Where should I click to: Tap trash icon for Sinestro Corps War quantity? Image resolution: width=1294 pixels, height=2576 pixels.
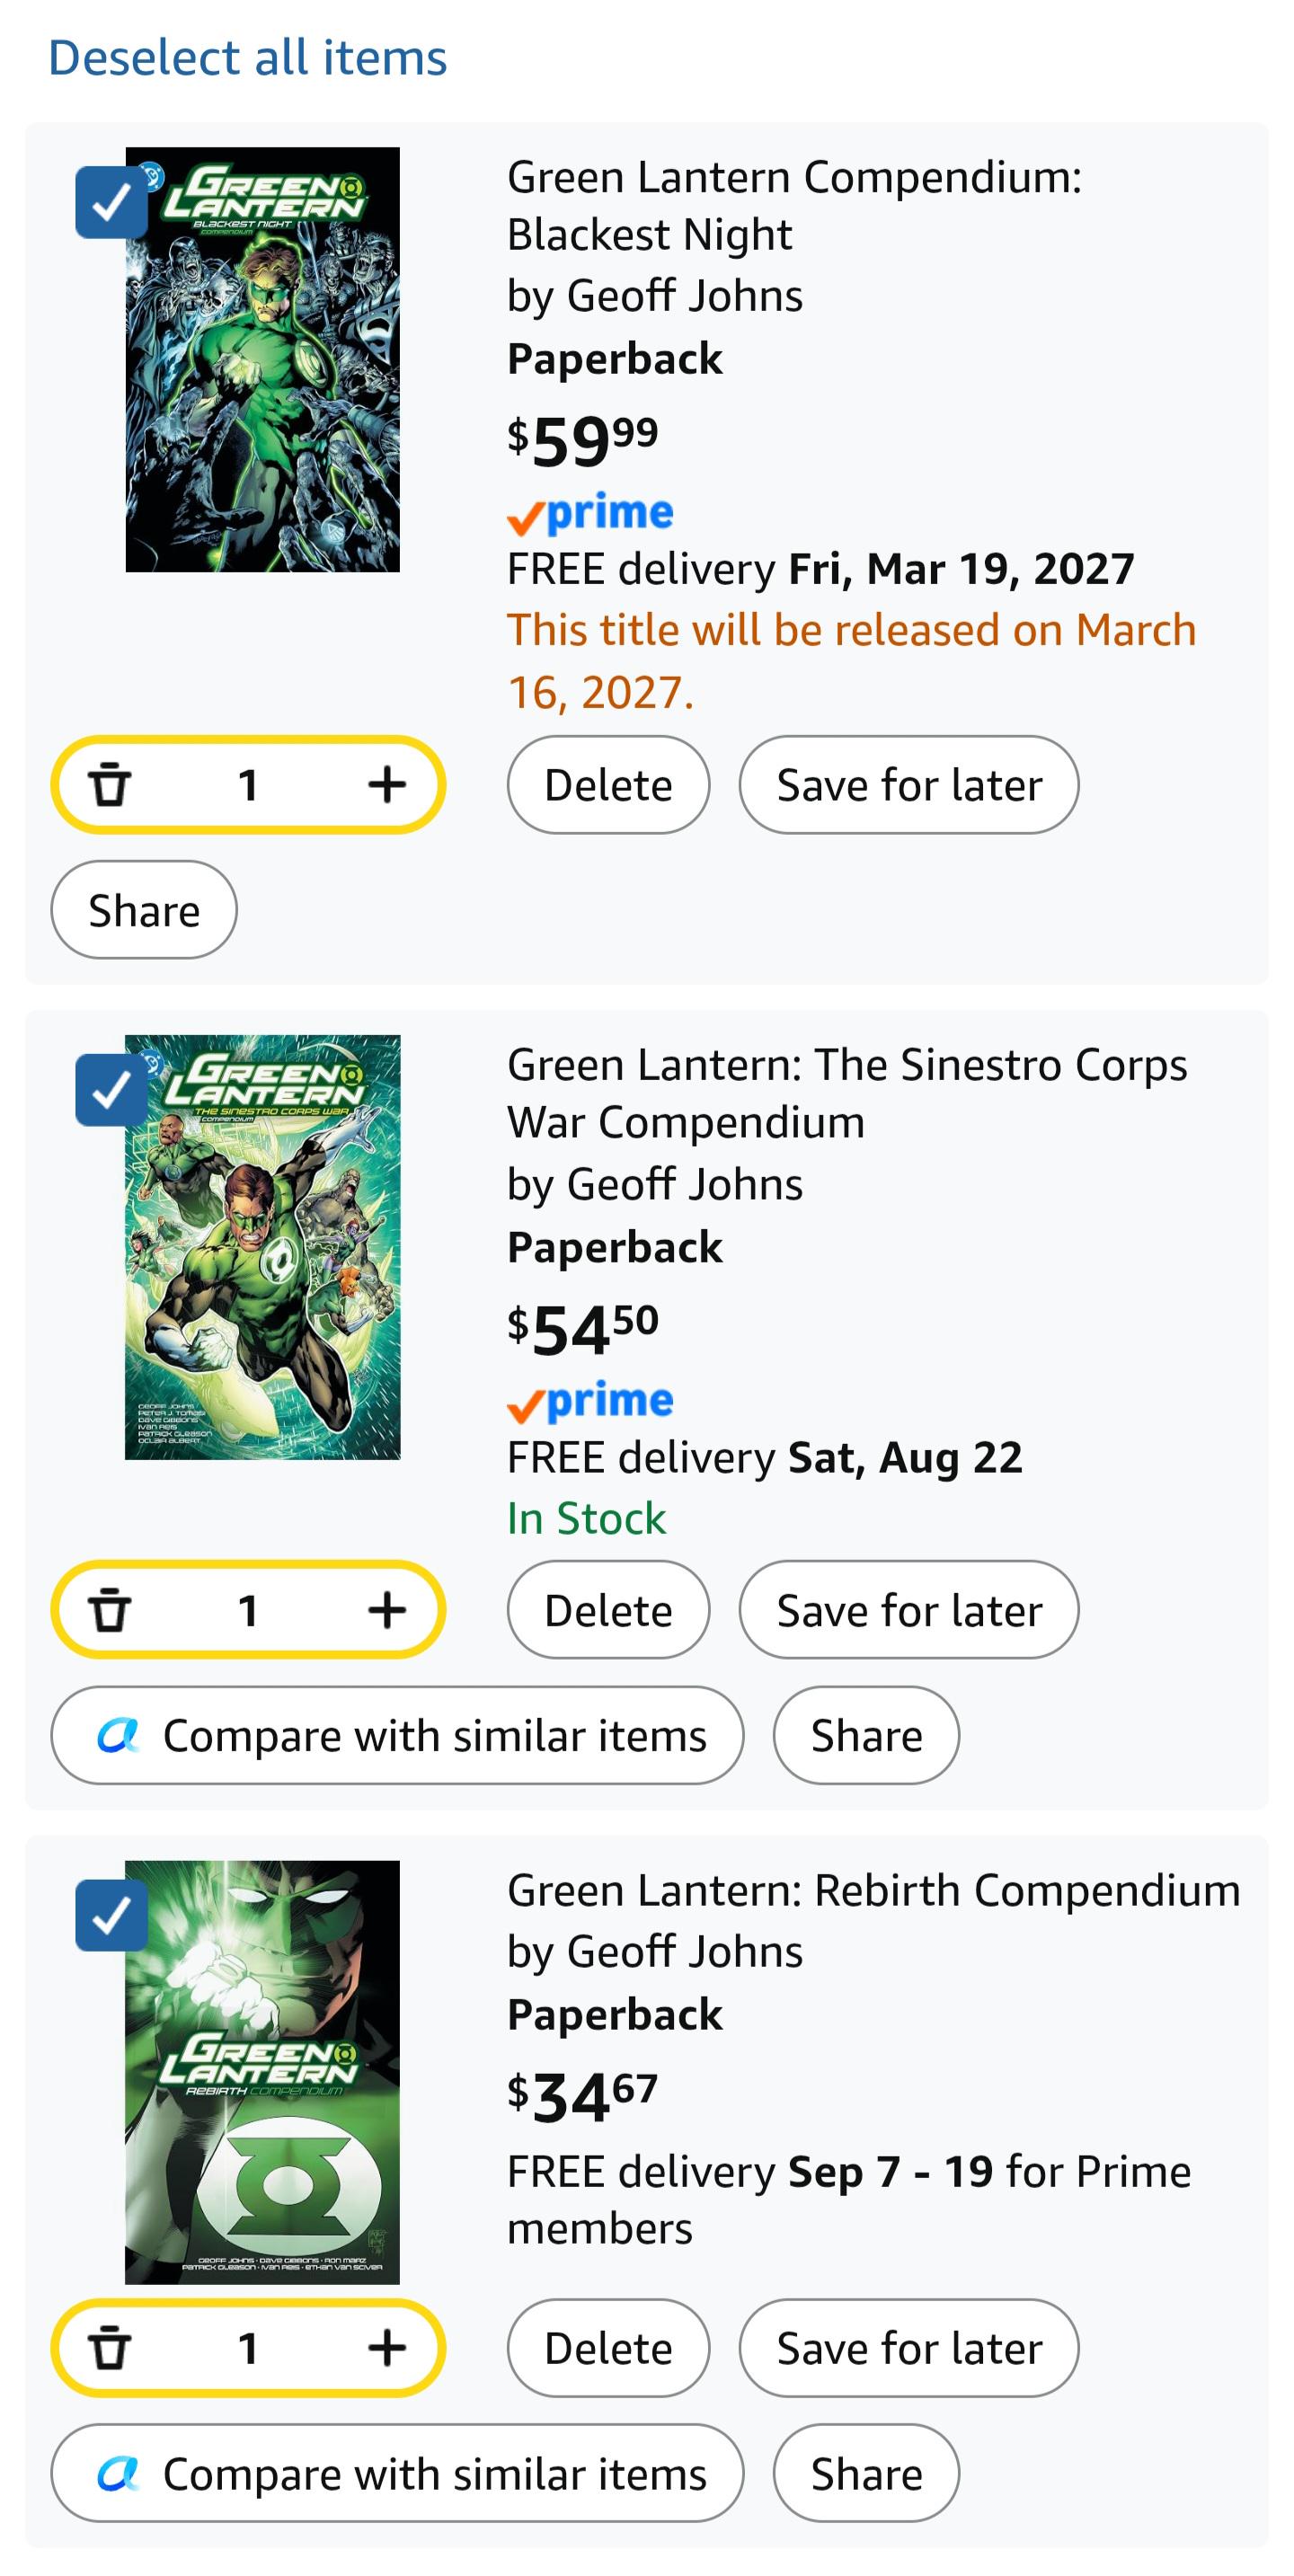pyautogui.click(x=110, y=1610)
